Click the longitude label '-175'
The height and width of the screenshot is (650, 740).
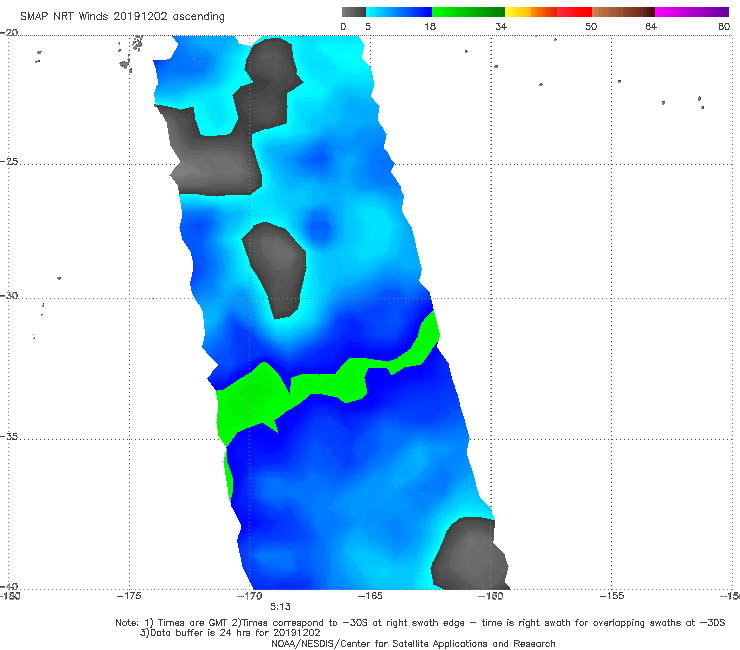coord(129,596)
